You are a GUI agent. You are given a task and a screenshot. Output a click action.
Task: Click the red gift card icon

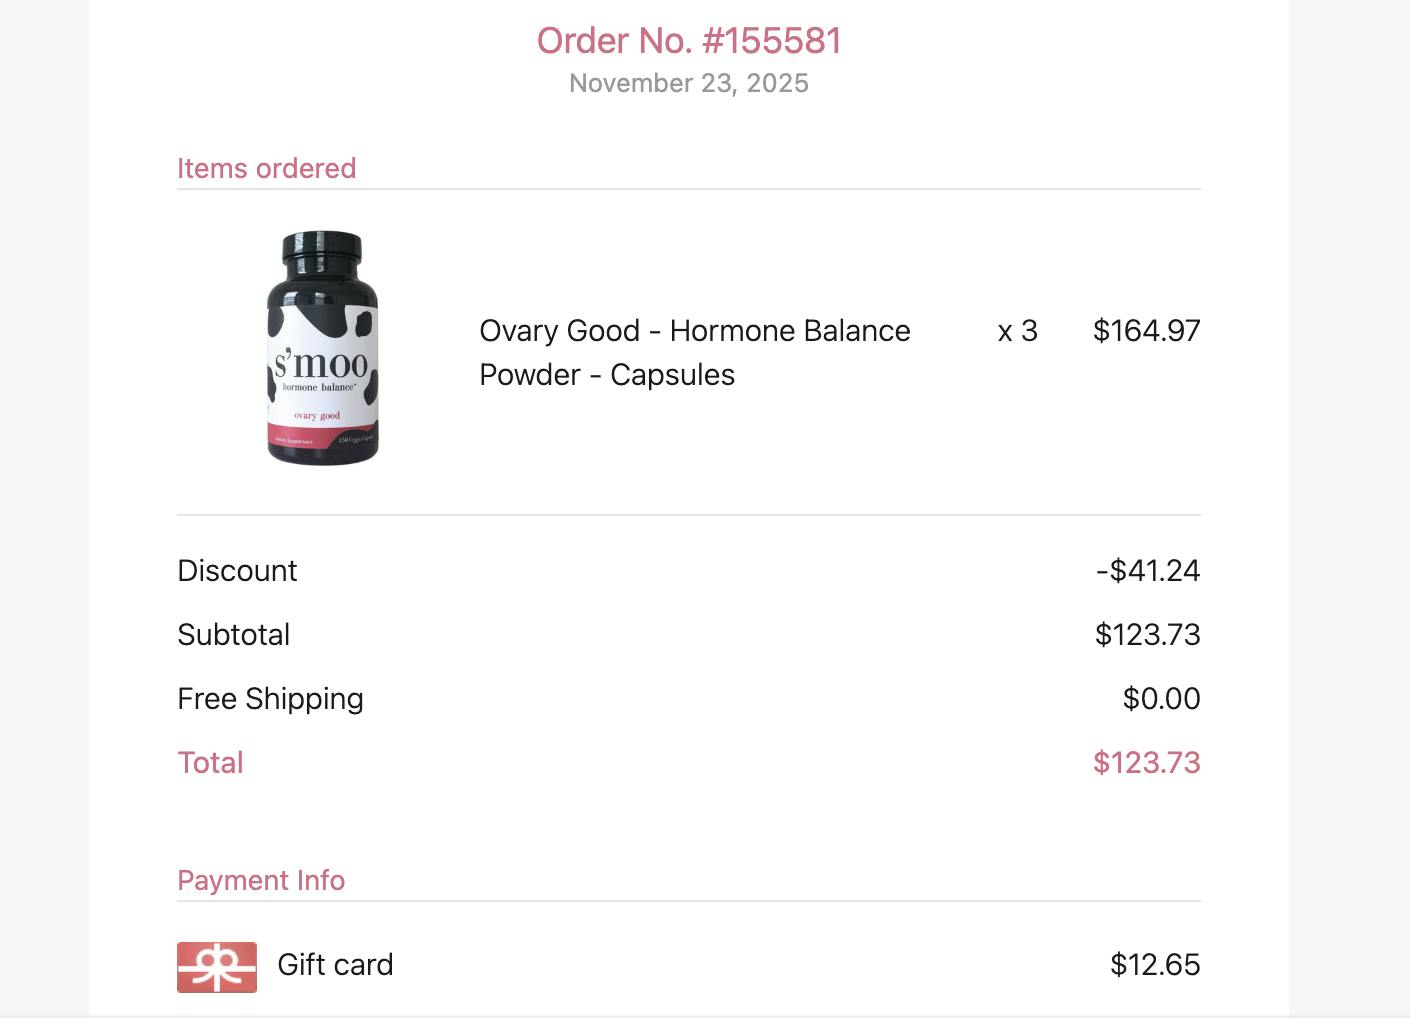point(217,967)
